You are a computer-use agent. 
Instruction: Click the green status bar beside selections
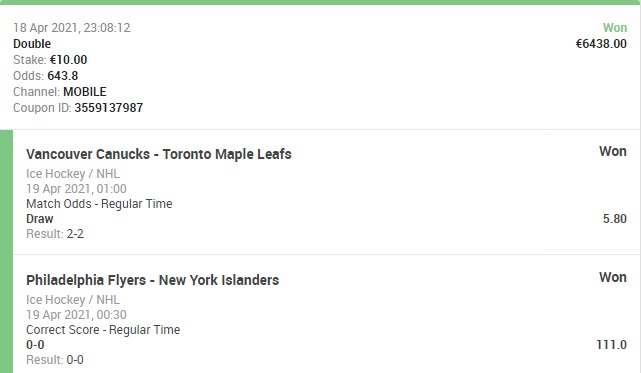tap(7, 252)
